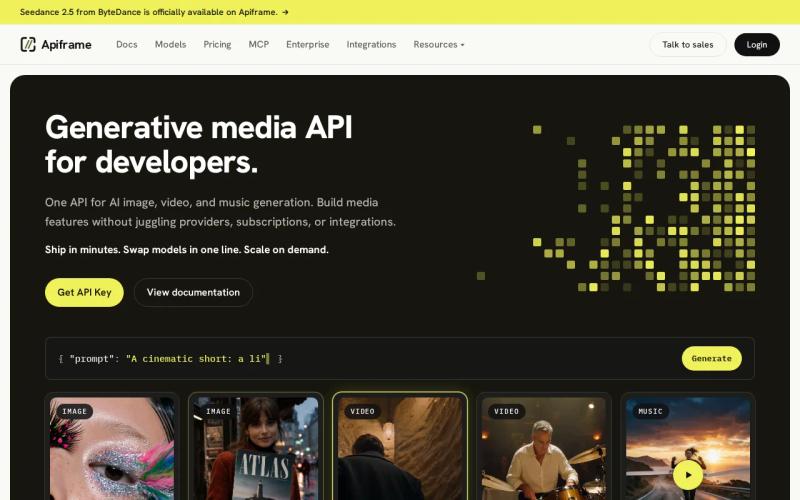Click the Talk to sales button

(x=688, y=44)
